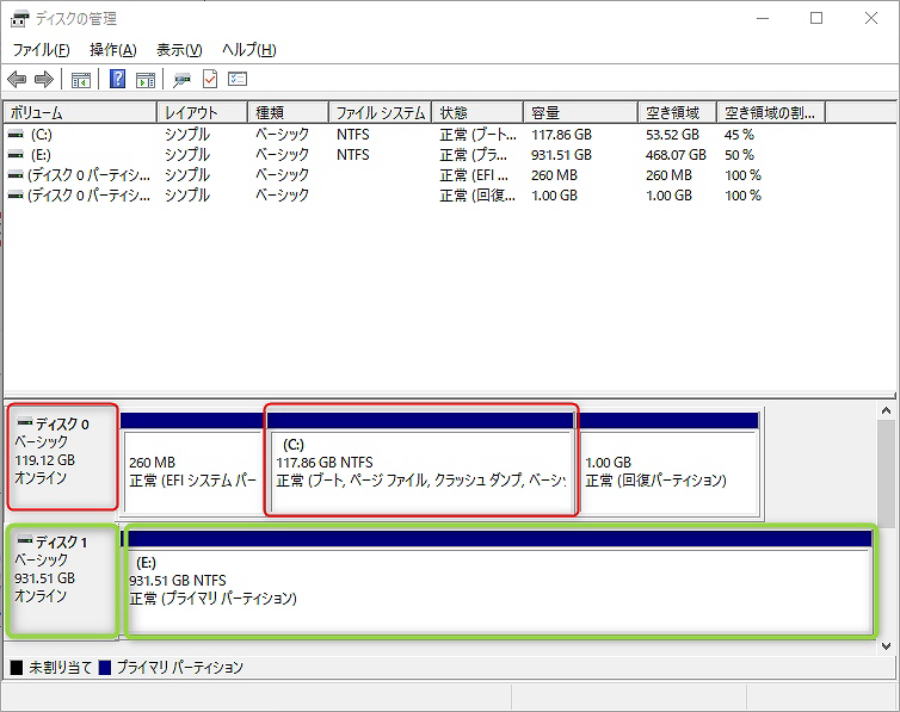
Task: Click the ディスク 1 931.51 GB label panel
Action: pyautogui.click(x=61, y=581)
